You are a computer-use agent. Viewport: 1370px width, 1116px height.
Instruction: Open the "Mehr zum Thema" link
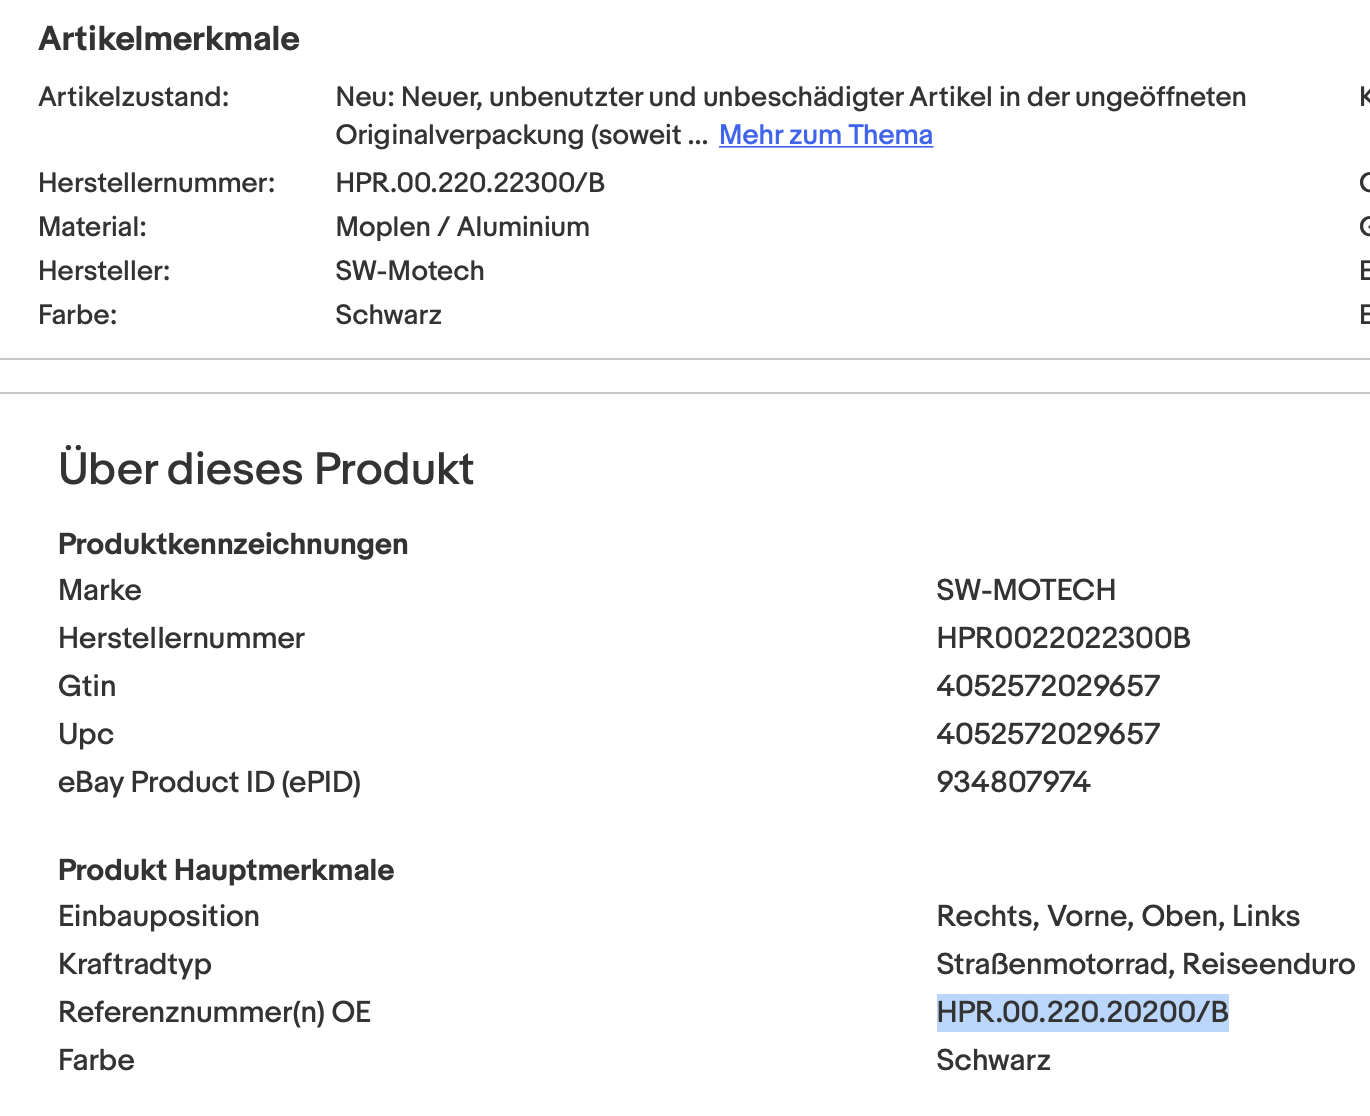pyautogui.click(x=825, y=135)
